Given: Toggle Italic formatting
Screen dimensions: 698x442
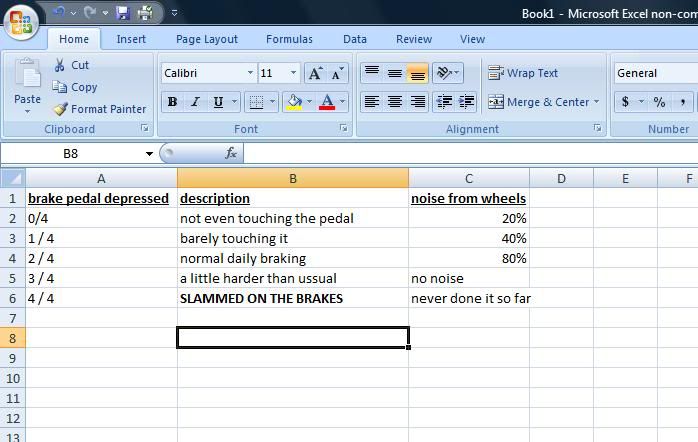Looking at the screenshot, I should pos(195,102).
